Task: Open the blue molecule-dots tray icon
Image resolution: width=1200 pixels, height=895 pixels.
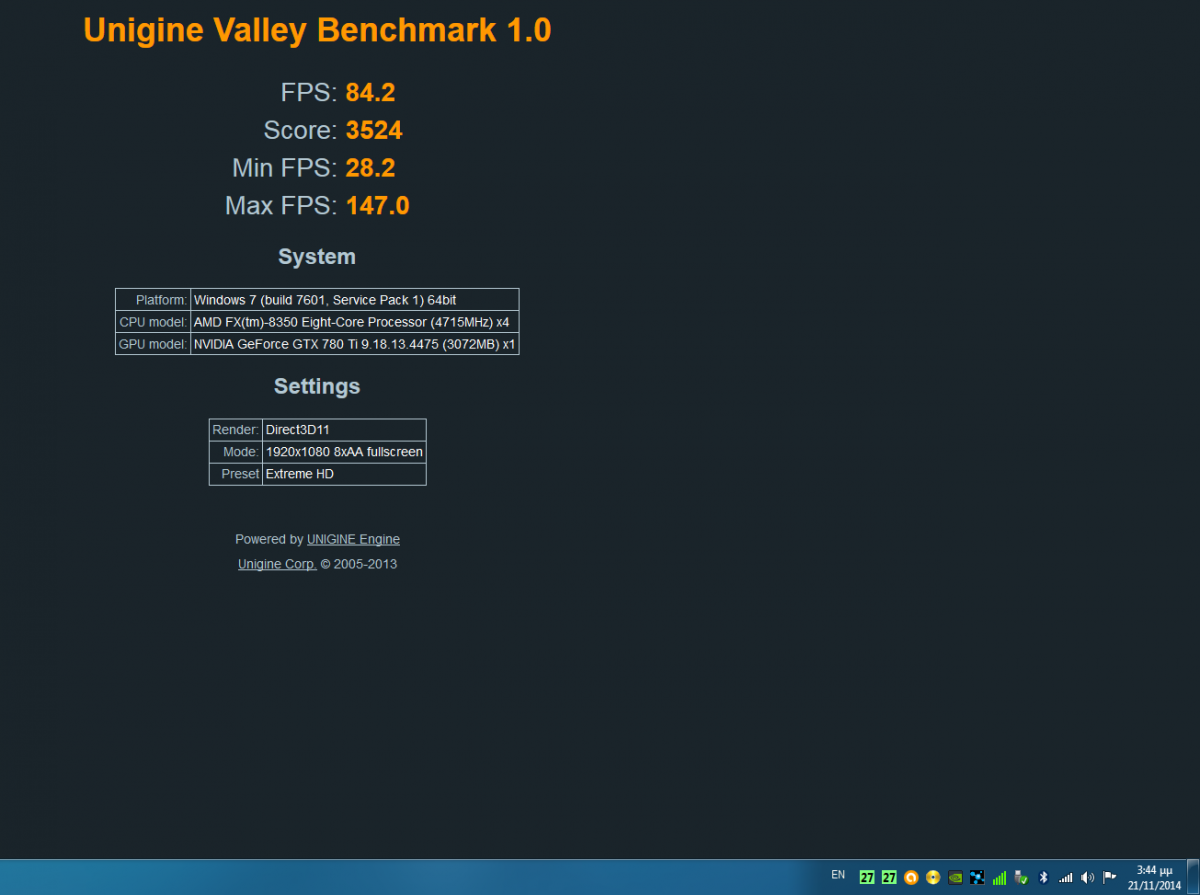Action: (x=977, y=877)
